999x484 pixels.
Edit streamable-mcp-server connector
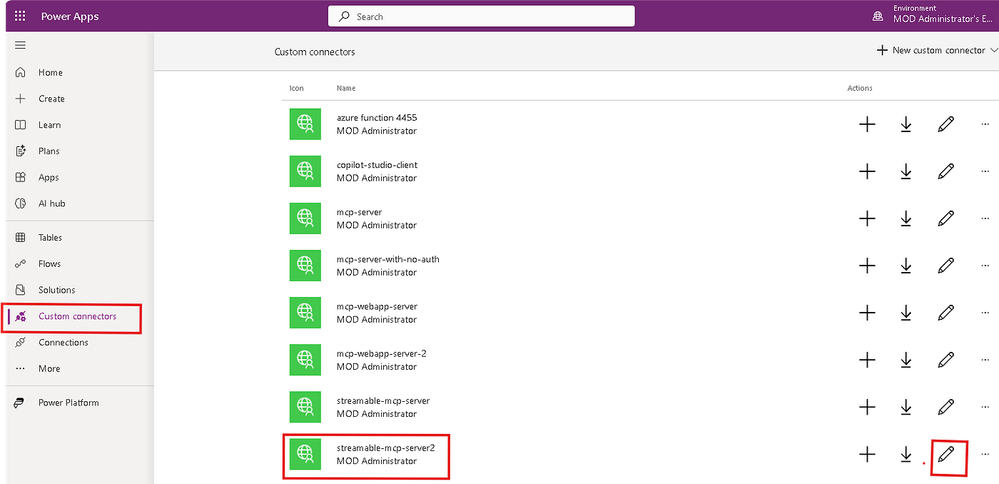pyautogui.click(x=946, y=407)
